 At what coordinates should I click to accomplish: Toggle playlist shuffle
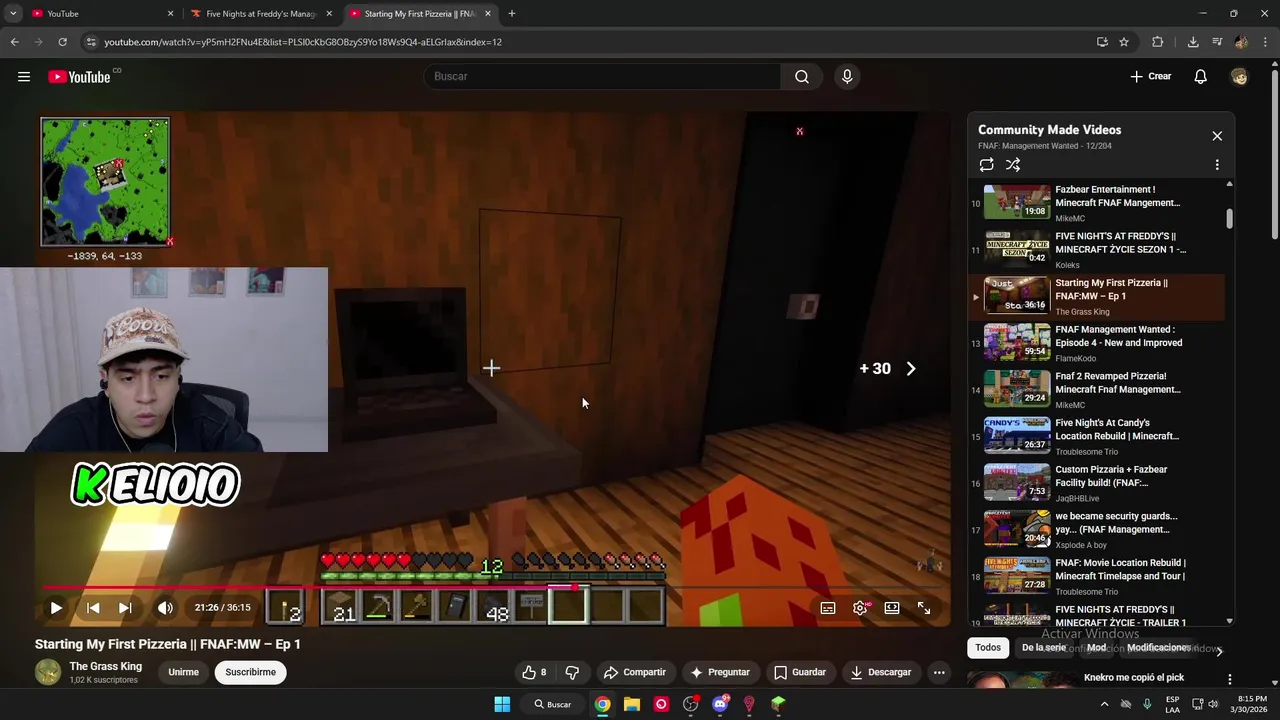coord(1013,165)
